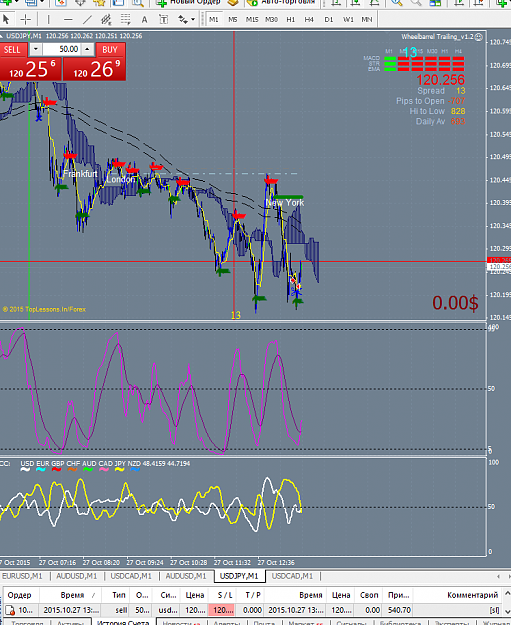Screen dimensions: 511x625
Task: Switch chart to M1 timeframe
Action: click(x=214, y=19)
